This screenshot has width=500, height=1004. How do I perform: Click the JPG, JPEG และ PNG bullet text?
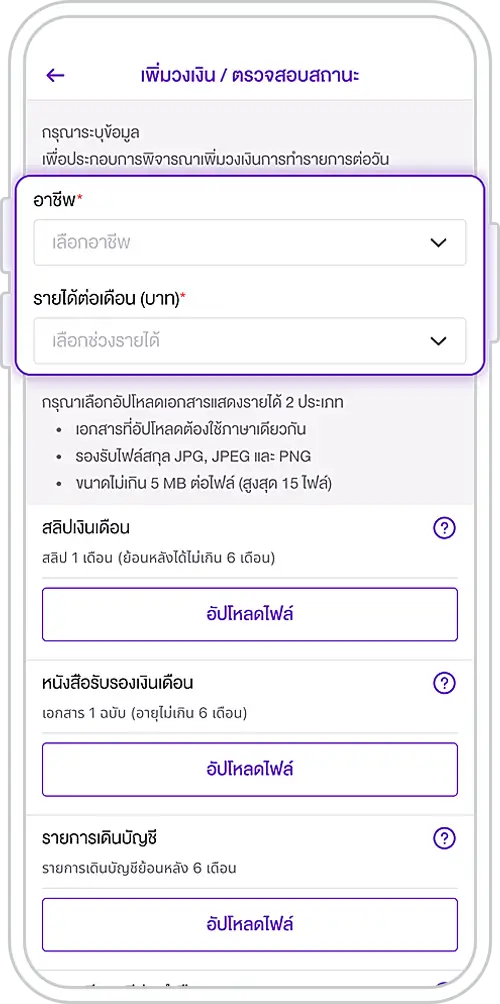(192, 457)
